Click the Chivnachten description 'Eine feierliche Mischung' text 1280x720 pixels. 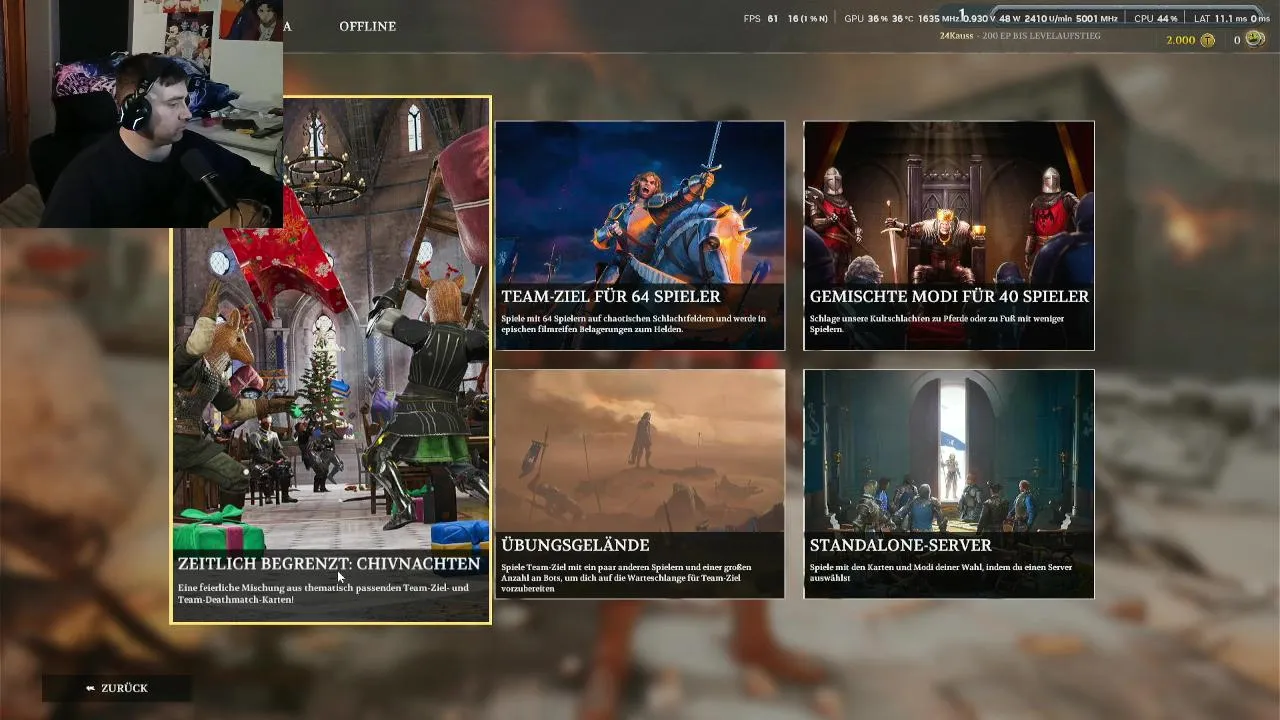coord(323,593)
